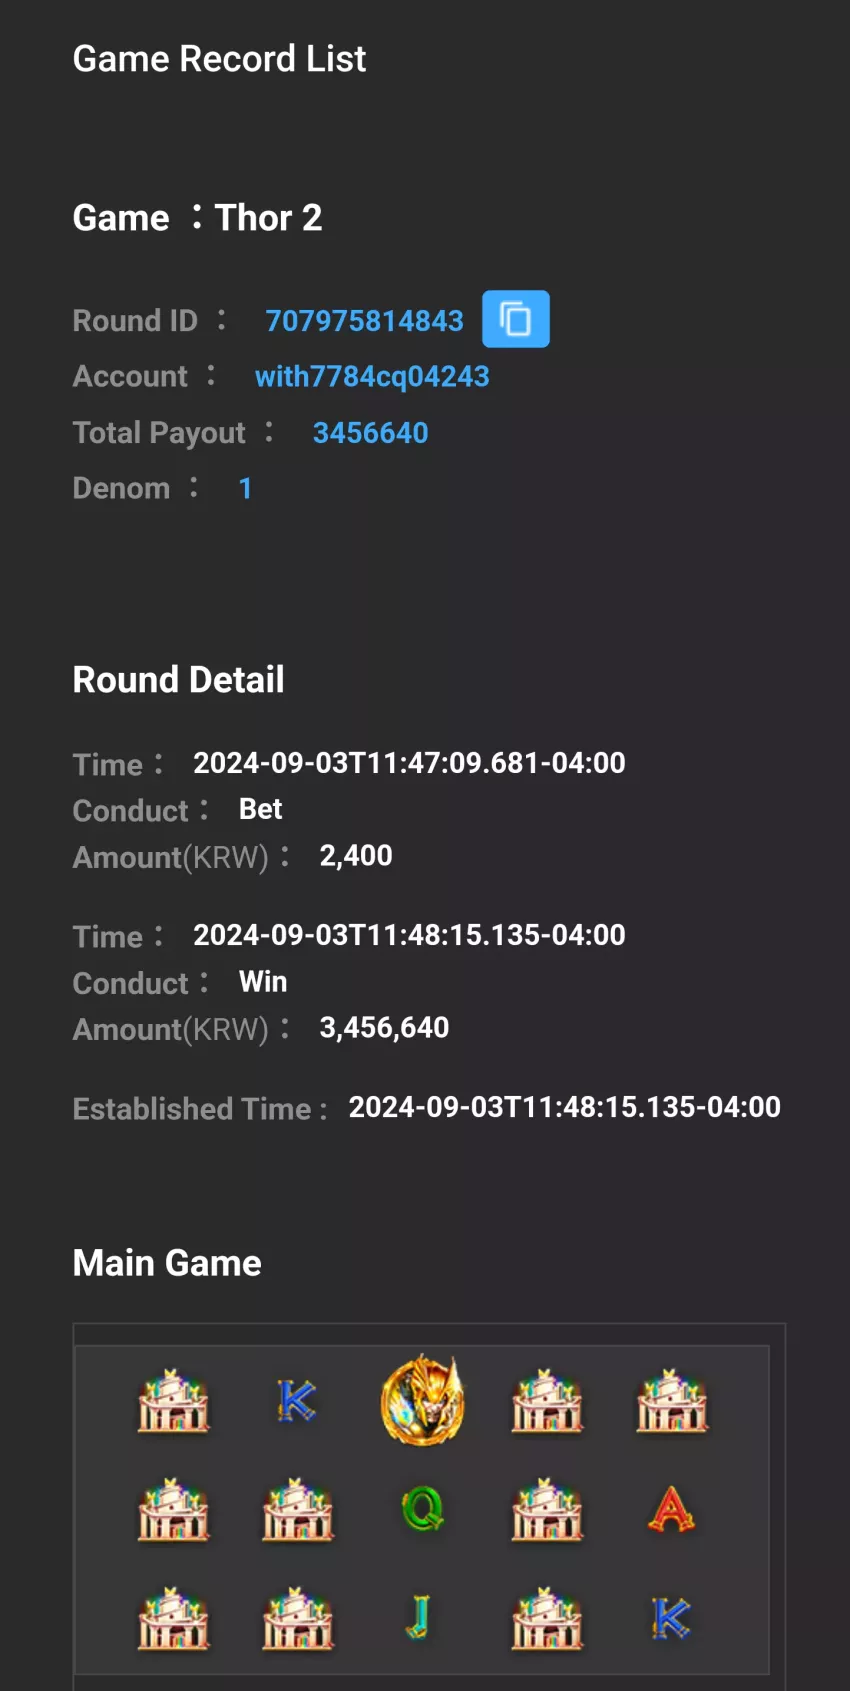850x1691 pixels.
Task: Click the red A symbol in the slot grid
Action: click(672, 1509)
